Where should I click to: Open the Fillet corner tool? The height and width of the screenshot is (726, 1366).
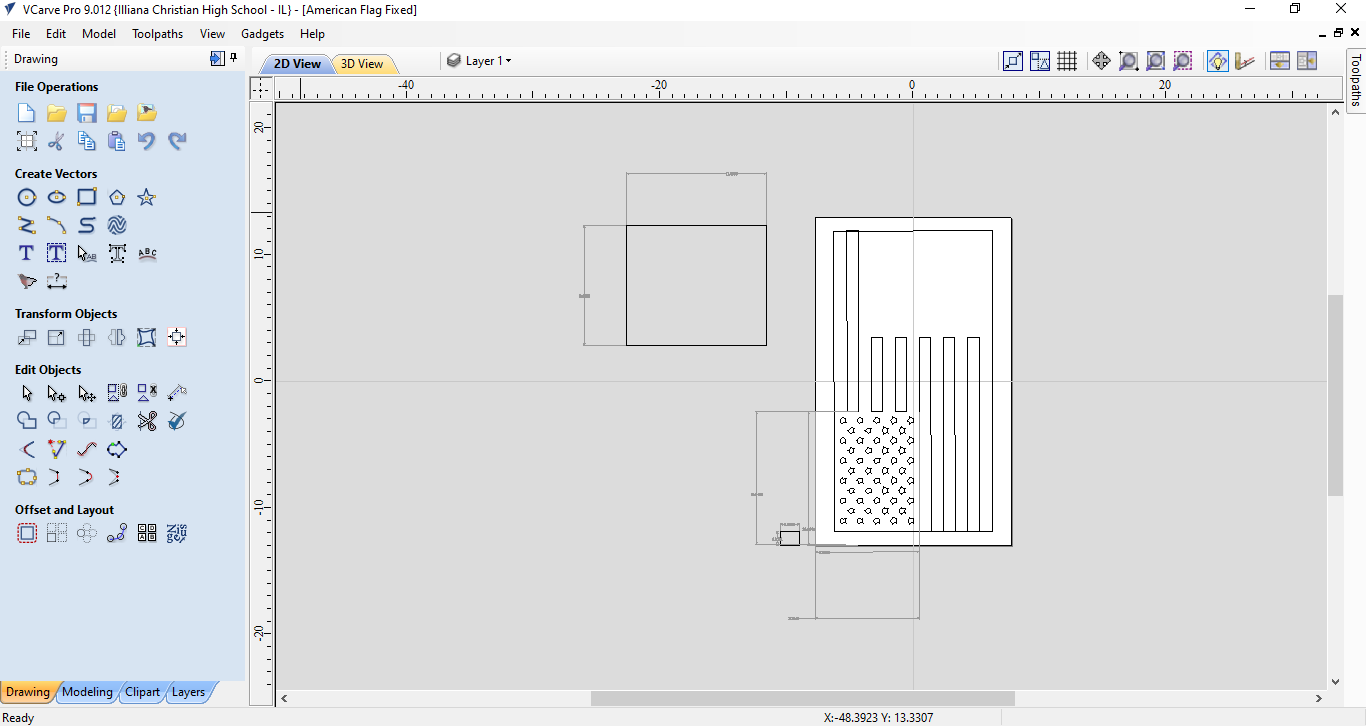click(27, 449)
